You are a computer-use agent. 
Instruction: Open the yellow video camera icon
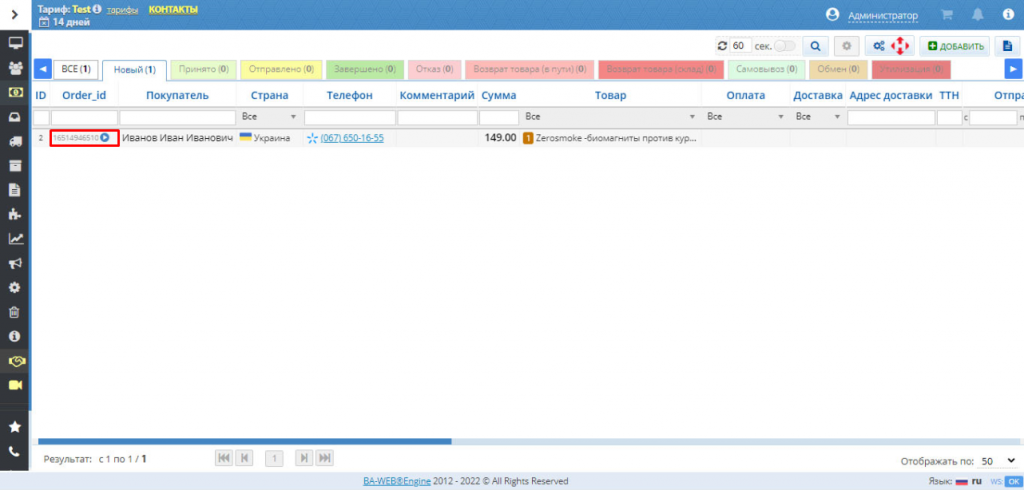[15, 385]
